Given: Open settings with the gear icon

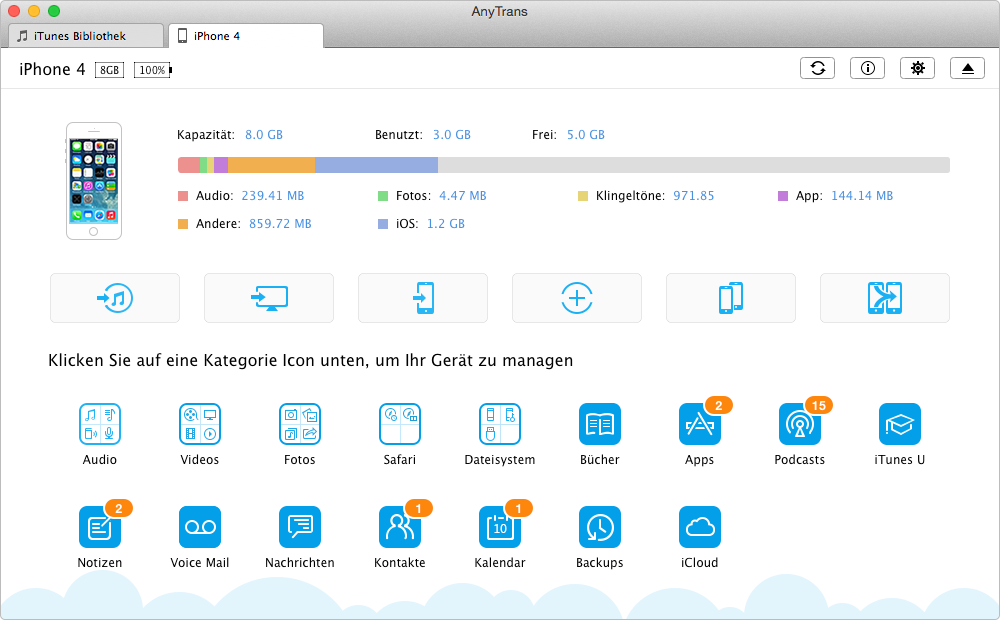Looking at the screenshot, I should (917, 68).
